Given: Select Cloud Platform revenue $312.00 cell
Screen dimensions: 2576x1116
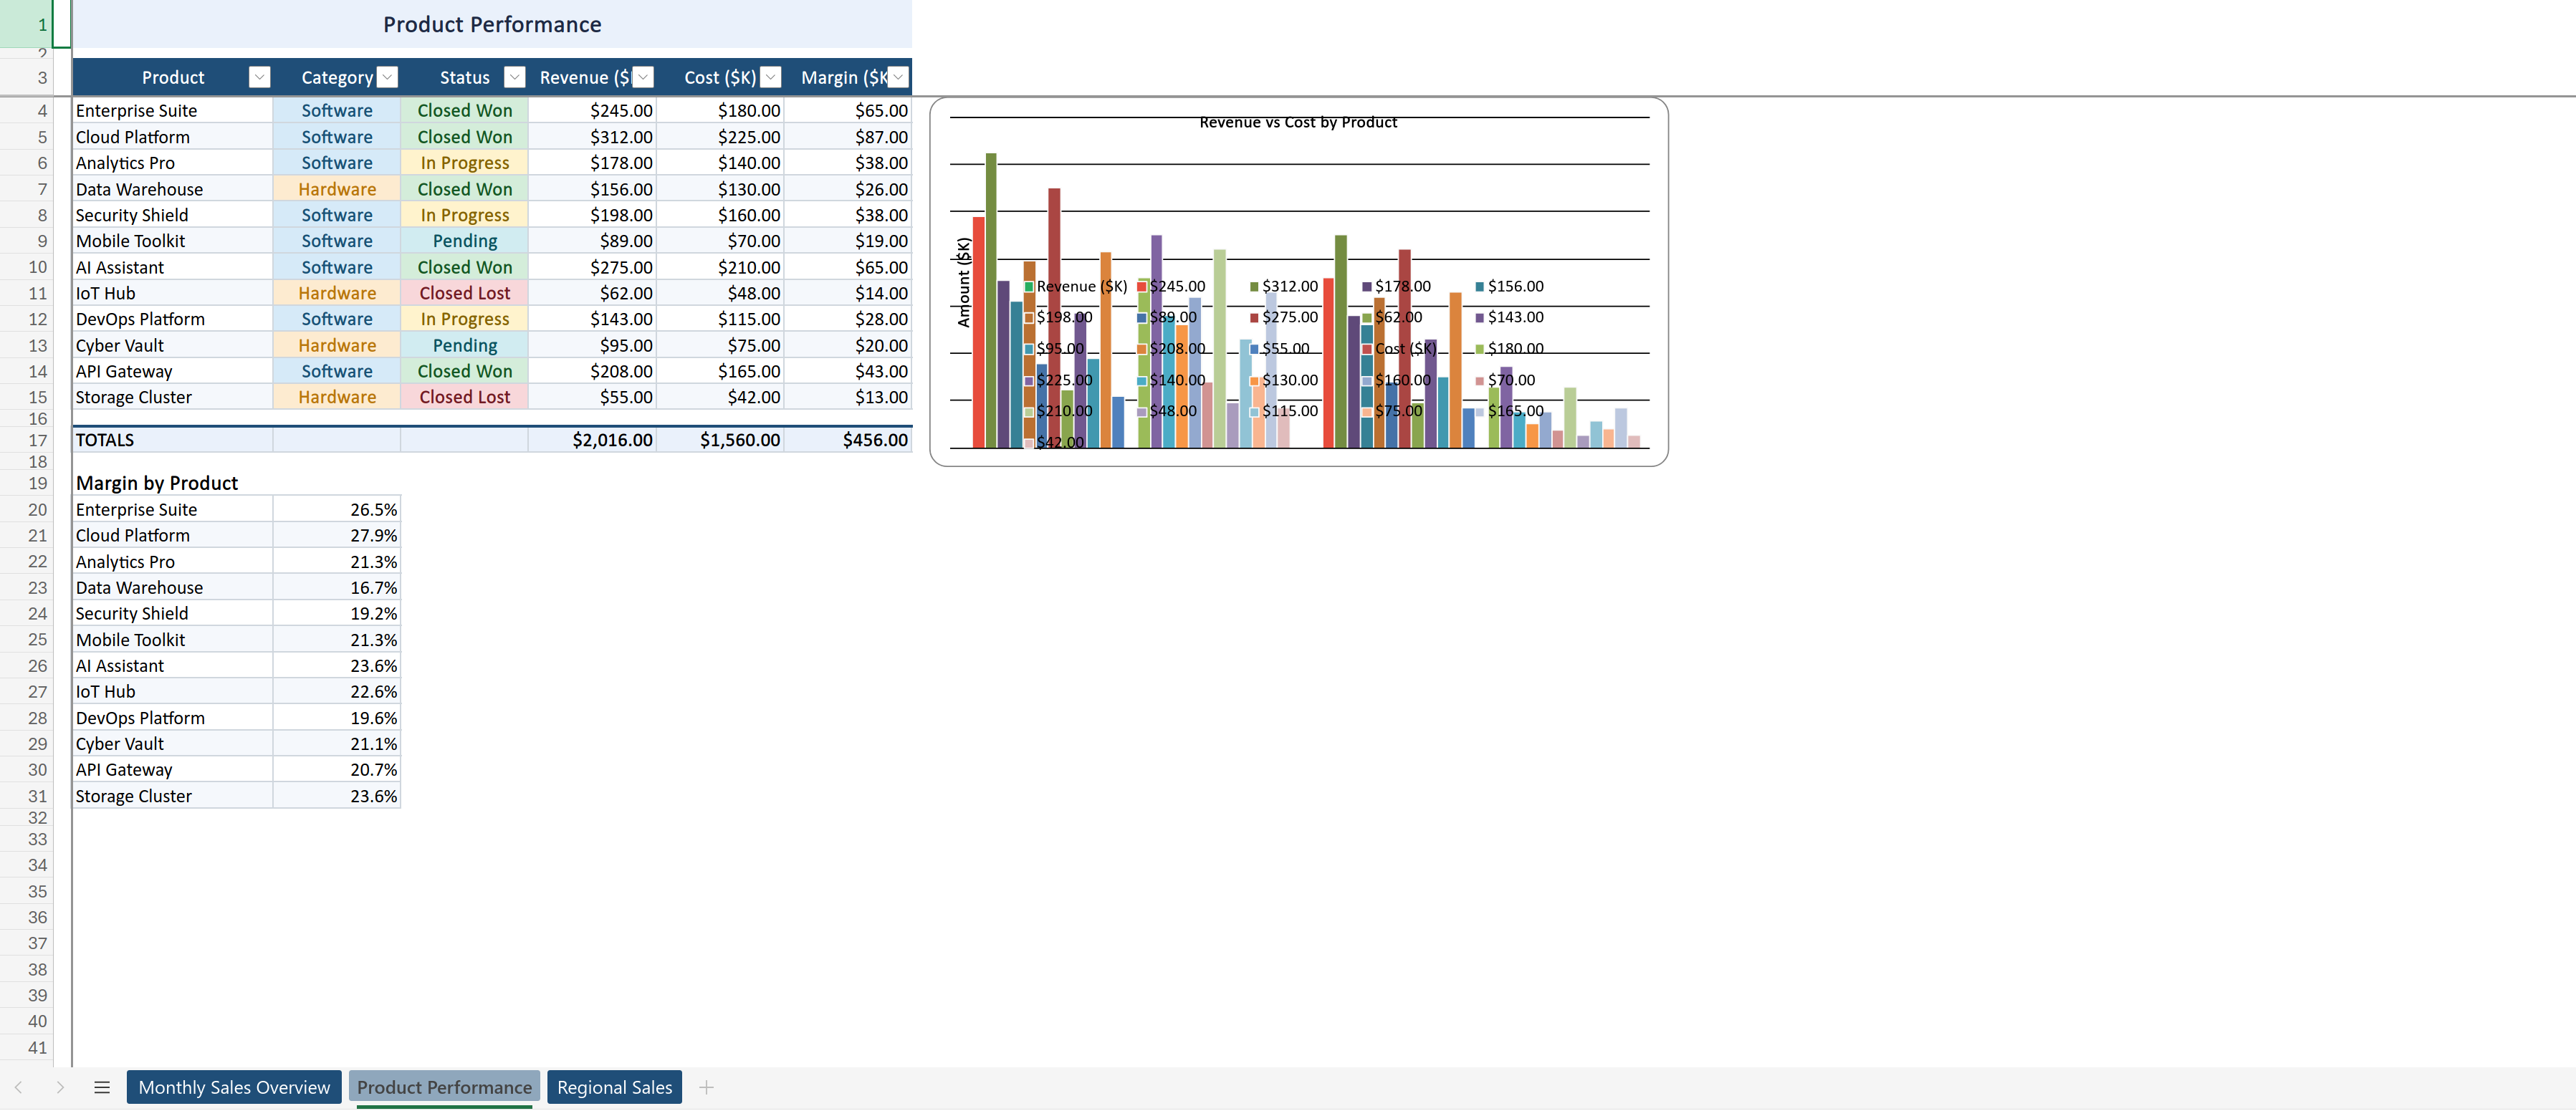Looking at the screenshot, I should [592, 137].
